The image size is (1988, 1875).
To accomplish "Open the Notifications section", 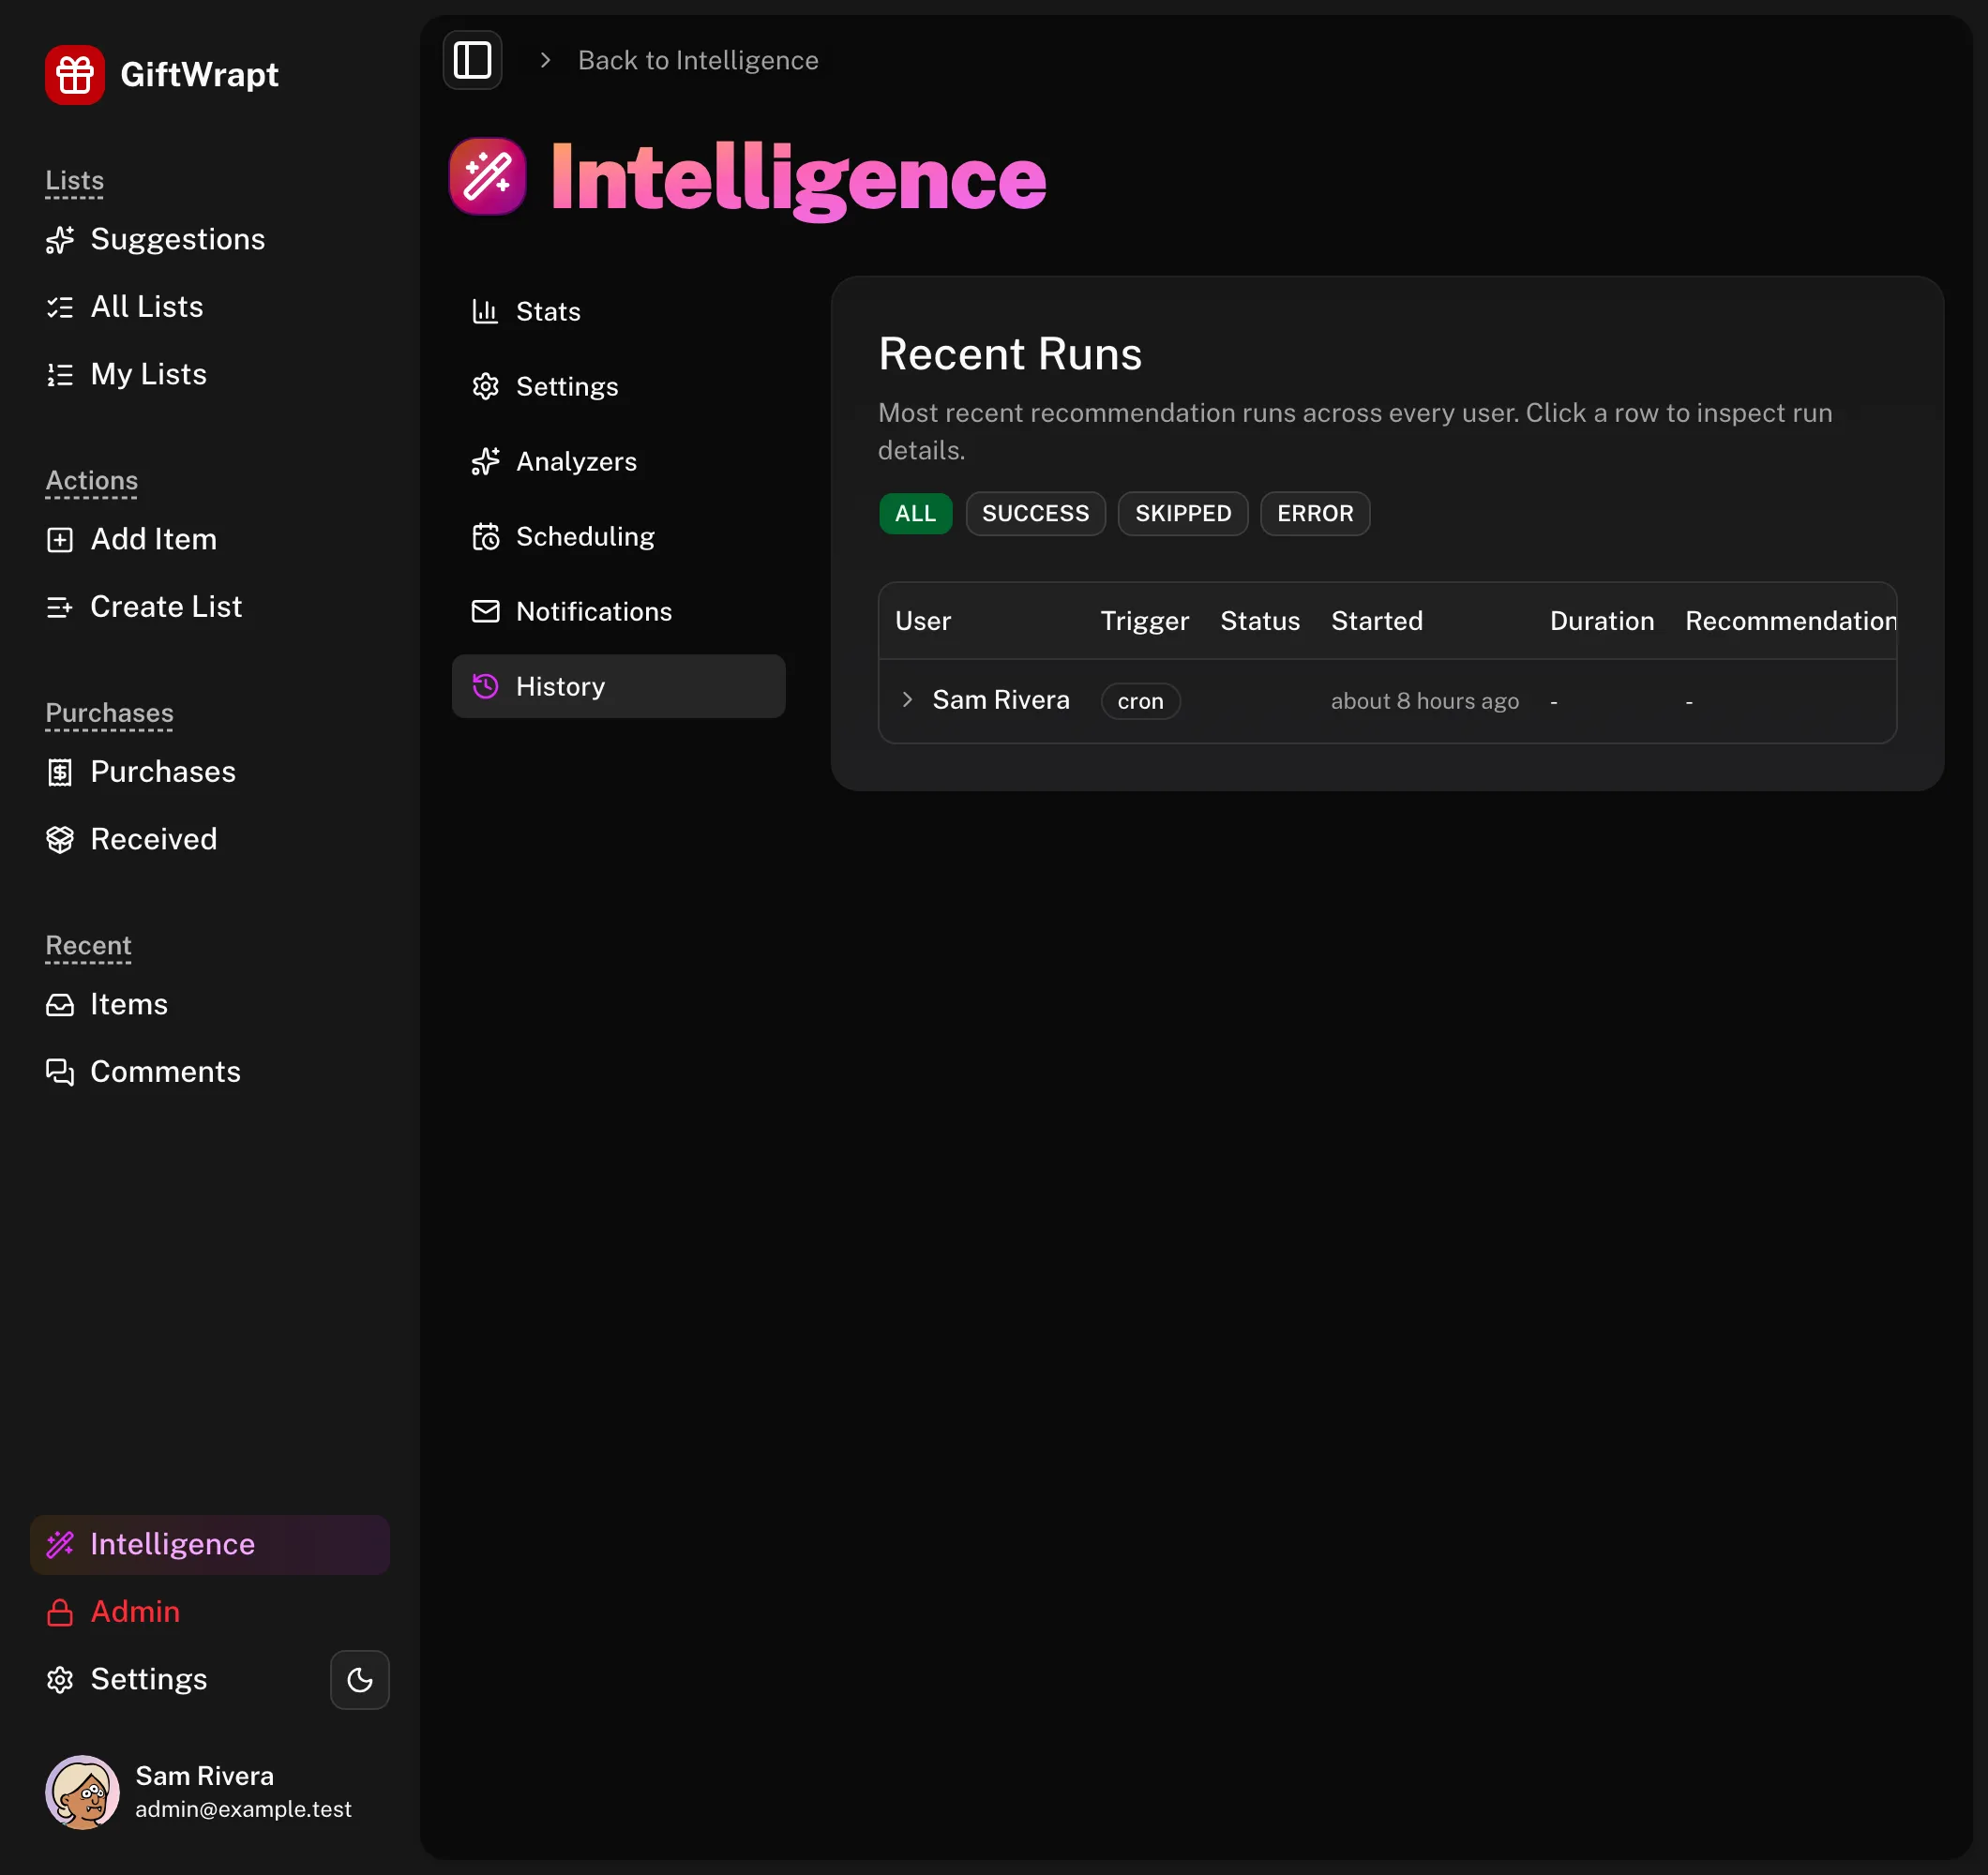I will coord(618,611).
